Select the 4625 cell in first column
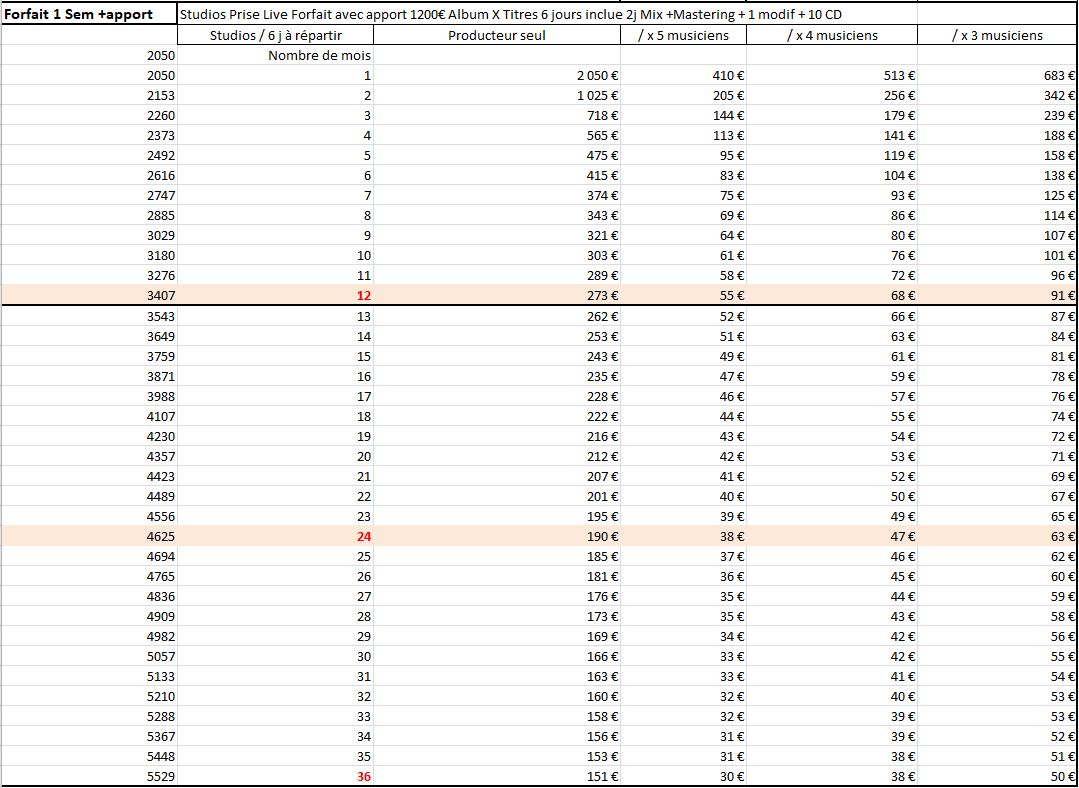This screenshot has width=1079, height=788. [x=160, y=536]
